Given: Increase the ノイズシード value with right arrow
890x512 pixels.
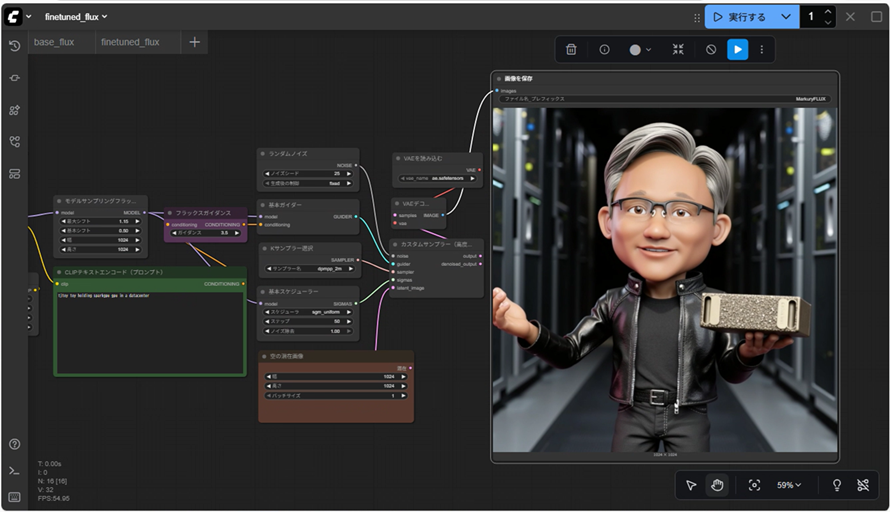Looking at the screenshot, I should point(349,174).
